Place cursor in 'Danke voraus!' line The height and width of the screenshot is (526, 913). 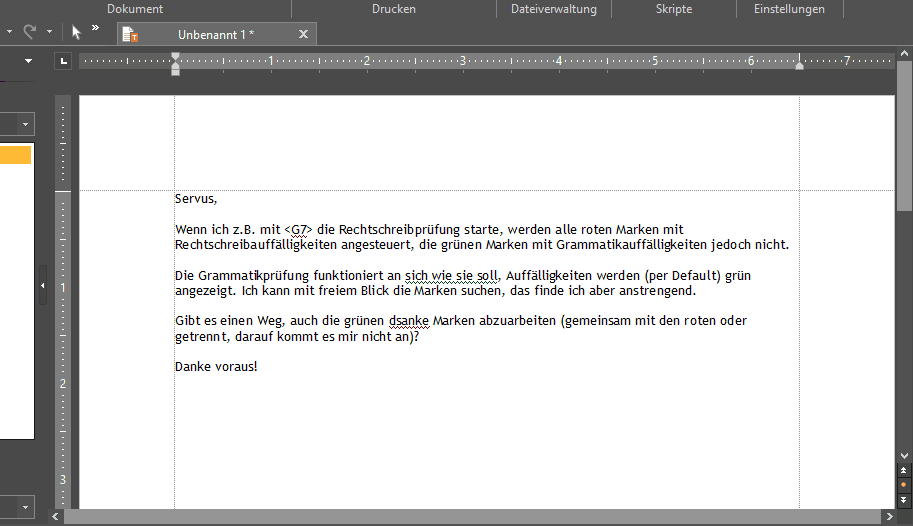[216, 366]
